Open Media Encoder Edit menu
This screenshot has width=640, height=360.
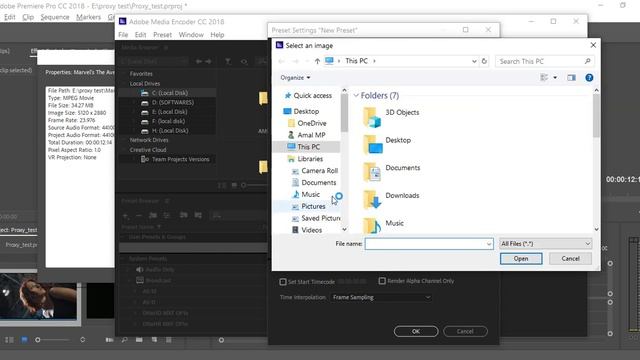(140, 35)
